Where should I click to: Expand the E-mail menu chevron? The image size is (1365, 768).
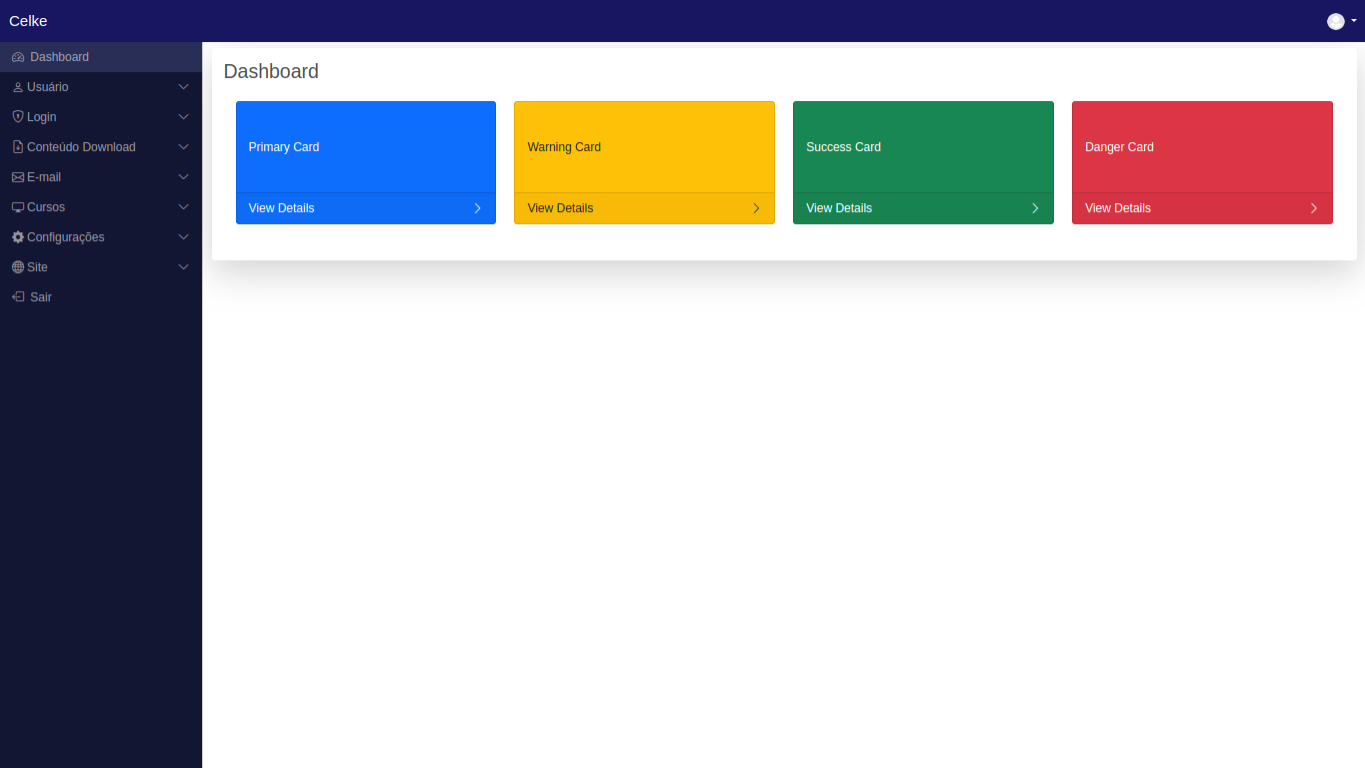point(183,177)
